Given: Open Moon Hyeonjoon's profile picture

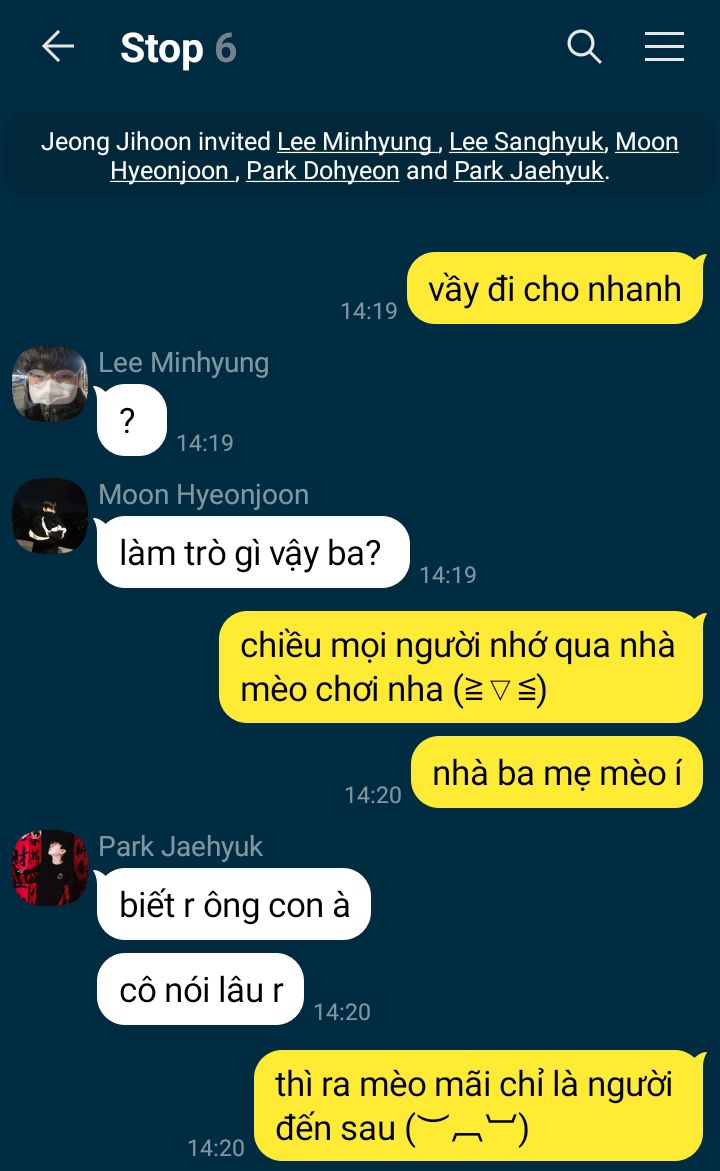Looking at the screenshot, I should [50, 516].
